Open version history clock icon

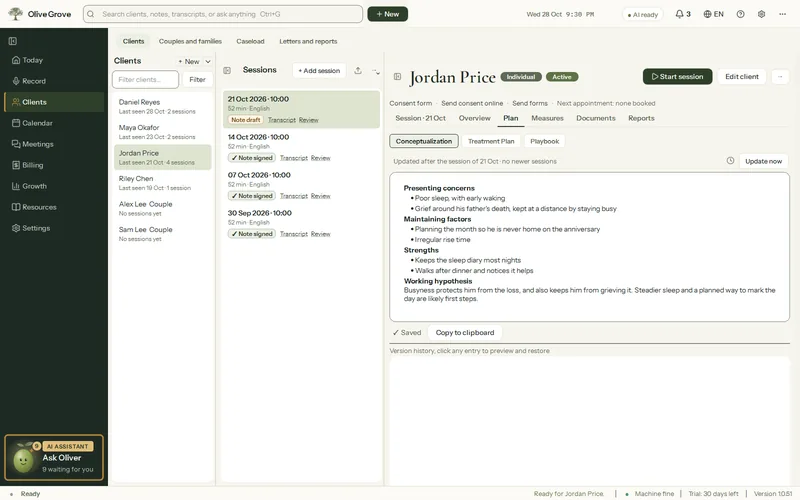coord(730,161)
